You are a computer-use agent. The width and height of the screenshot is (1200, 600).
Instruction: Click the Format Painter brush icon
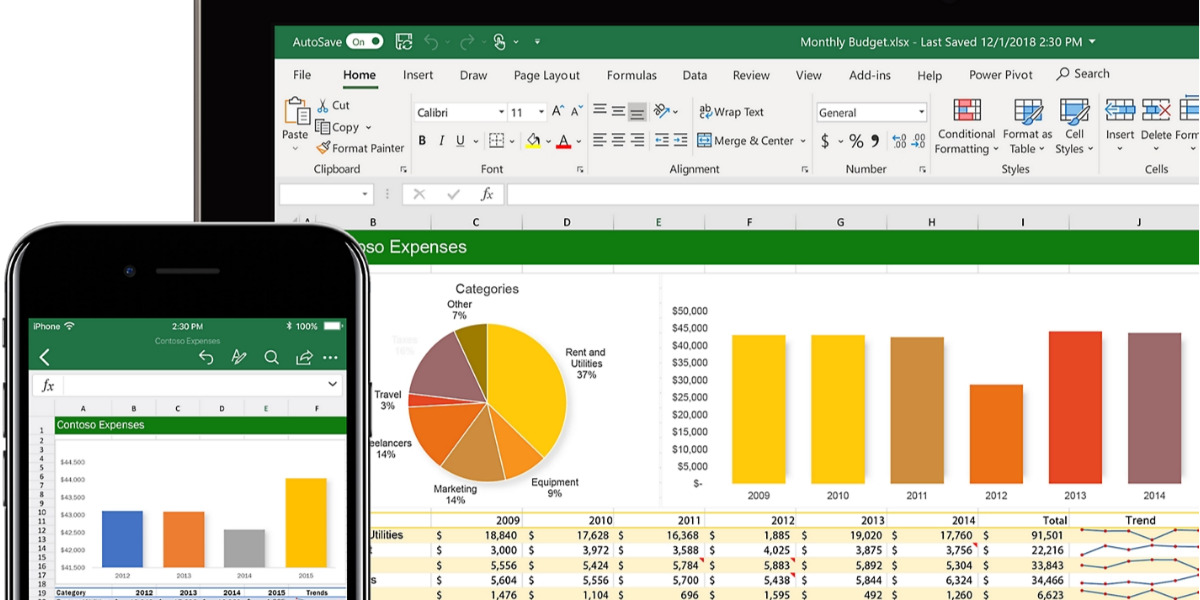coord(323,148)
